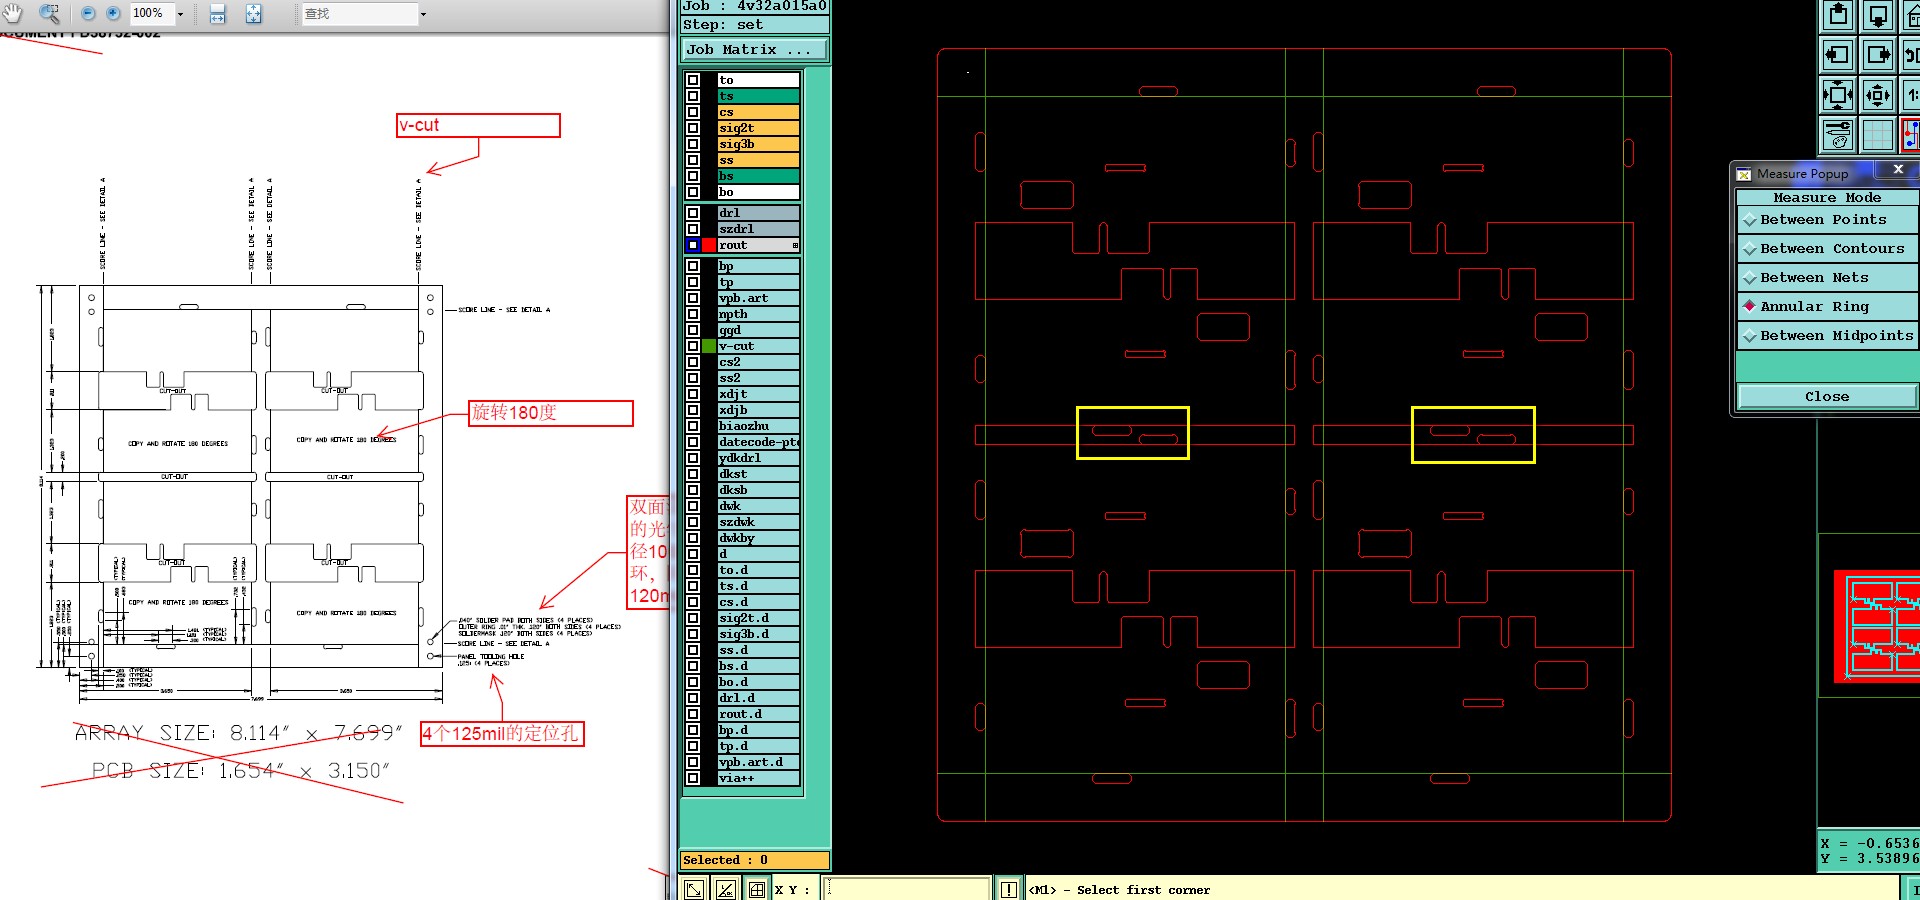Pan view down icon in CAM toolbar
The height and width of the screenshot is (900, 1920).
1878,16
